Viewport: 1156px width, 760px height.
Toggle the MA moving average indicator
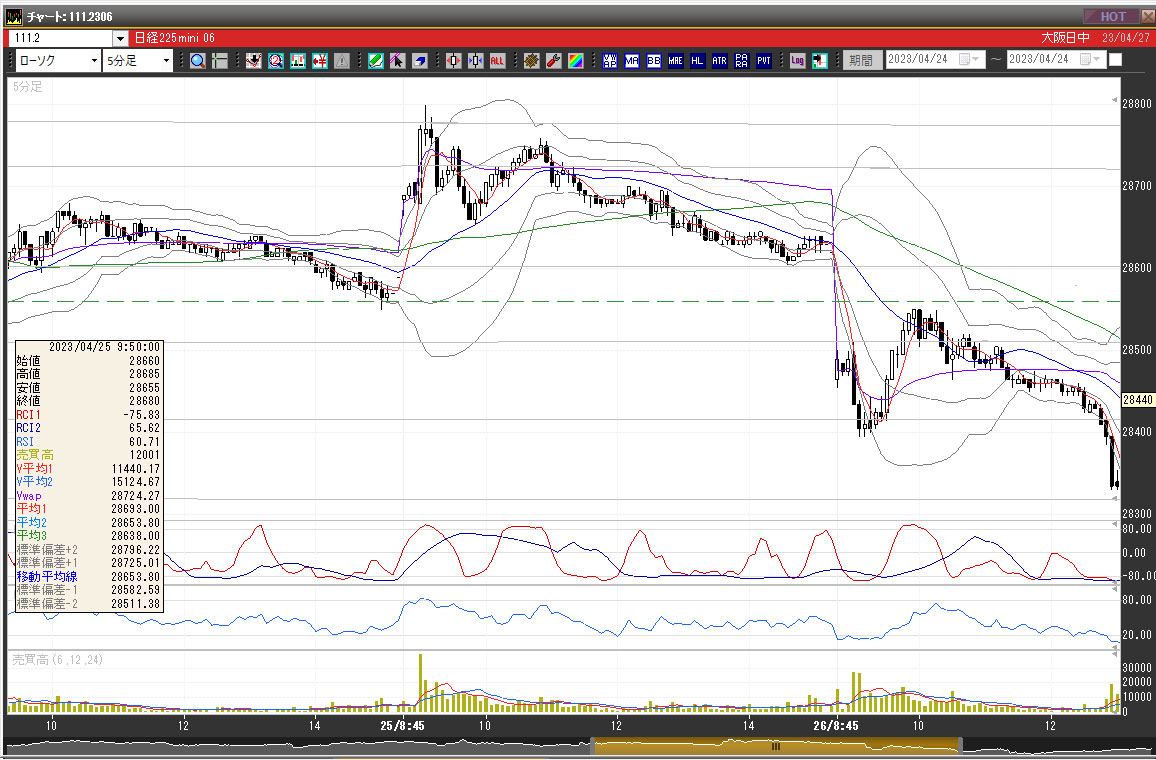(x=632, y=61)
